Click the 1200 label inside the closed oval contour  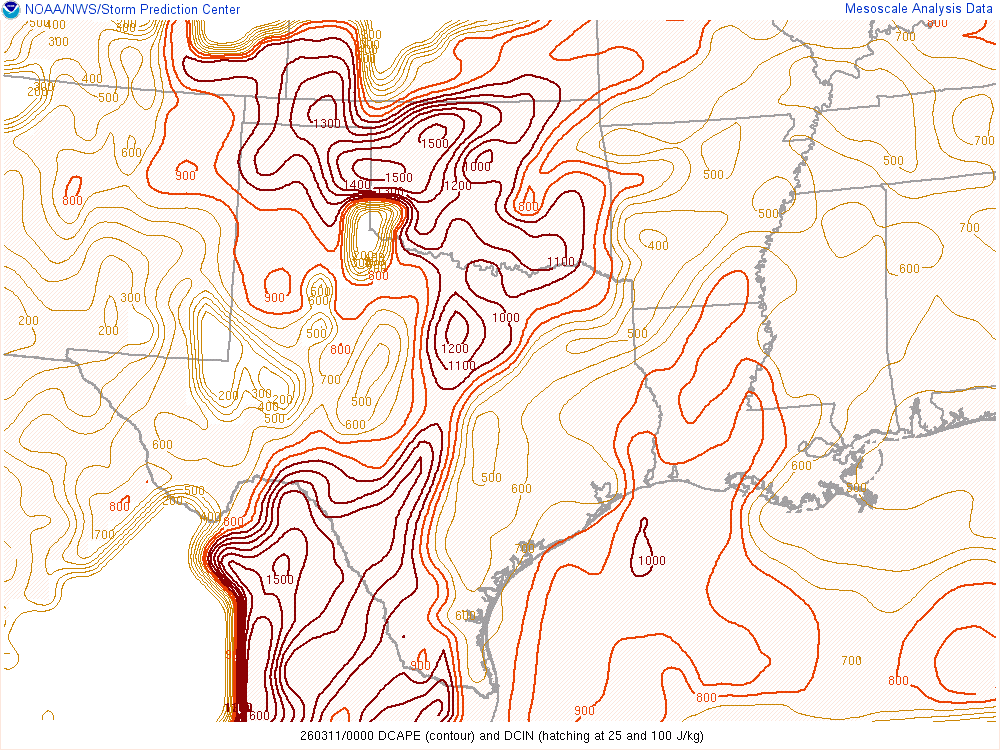pos(455,349)
